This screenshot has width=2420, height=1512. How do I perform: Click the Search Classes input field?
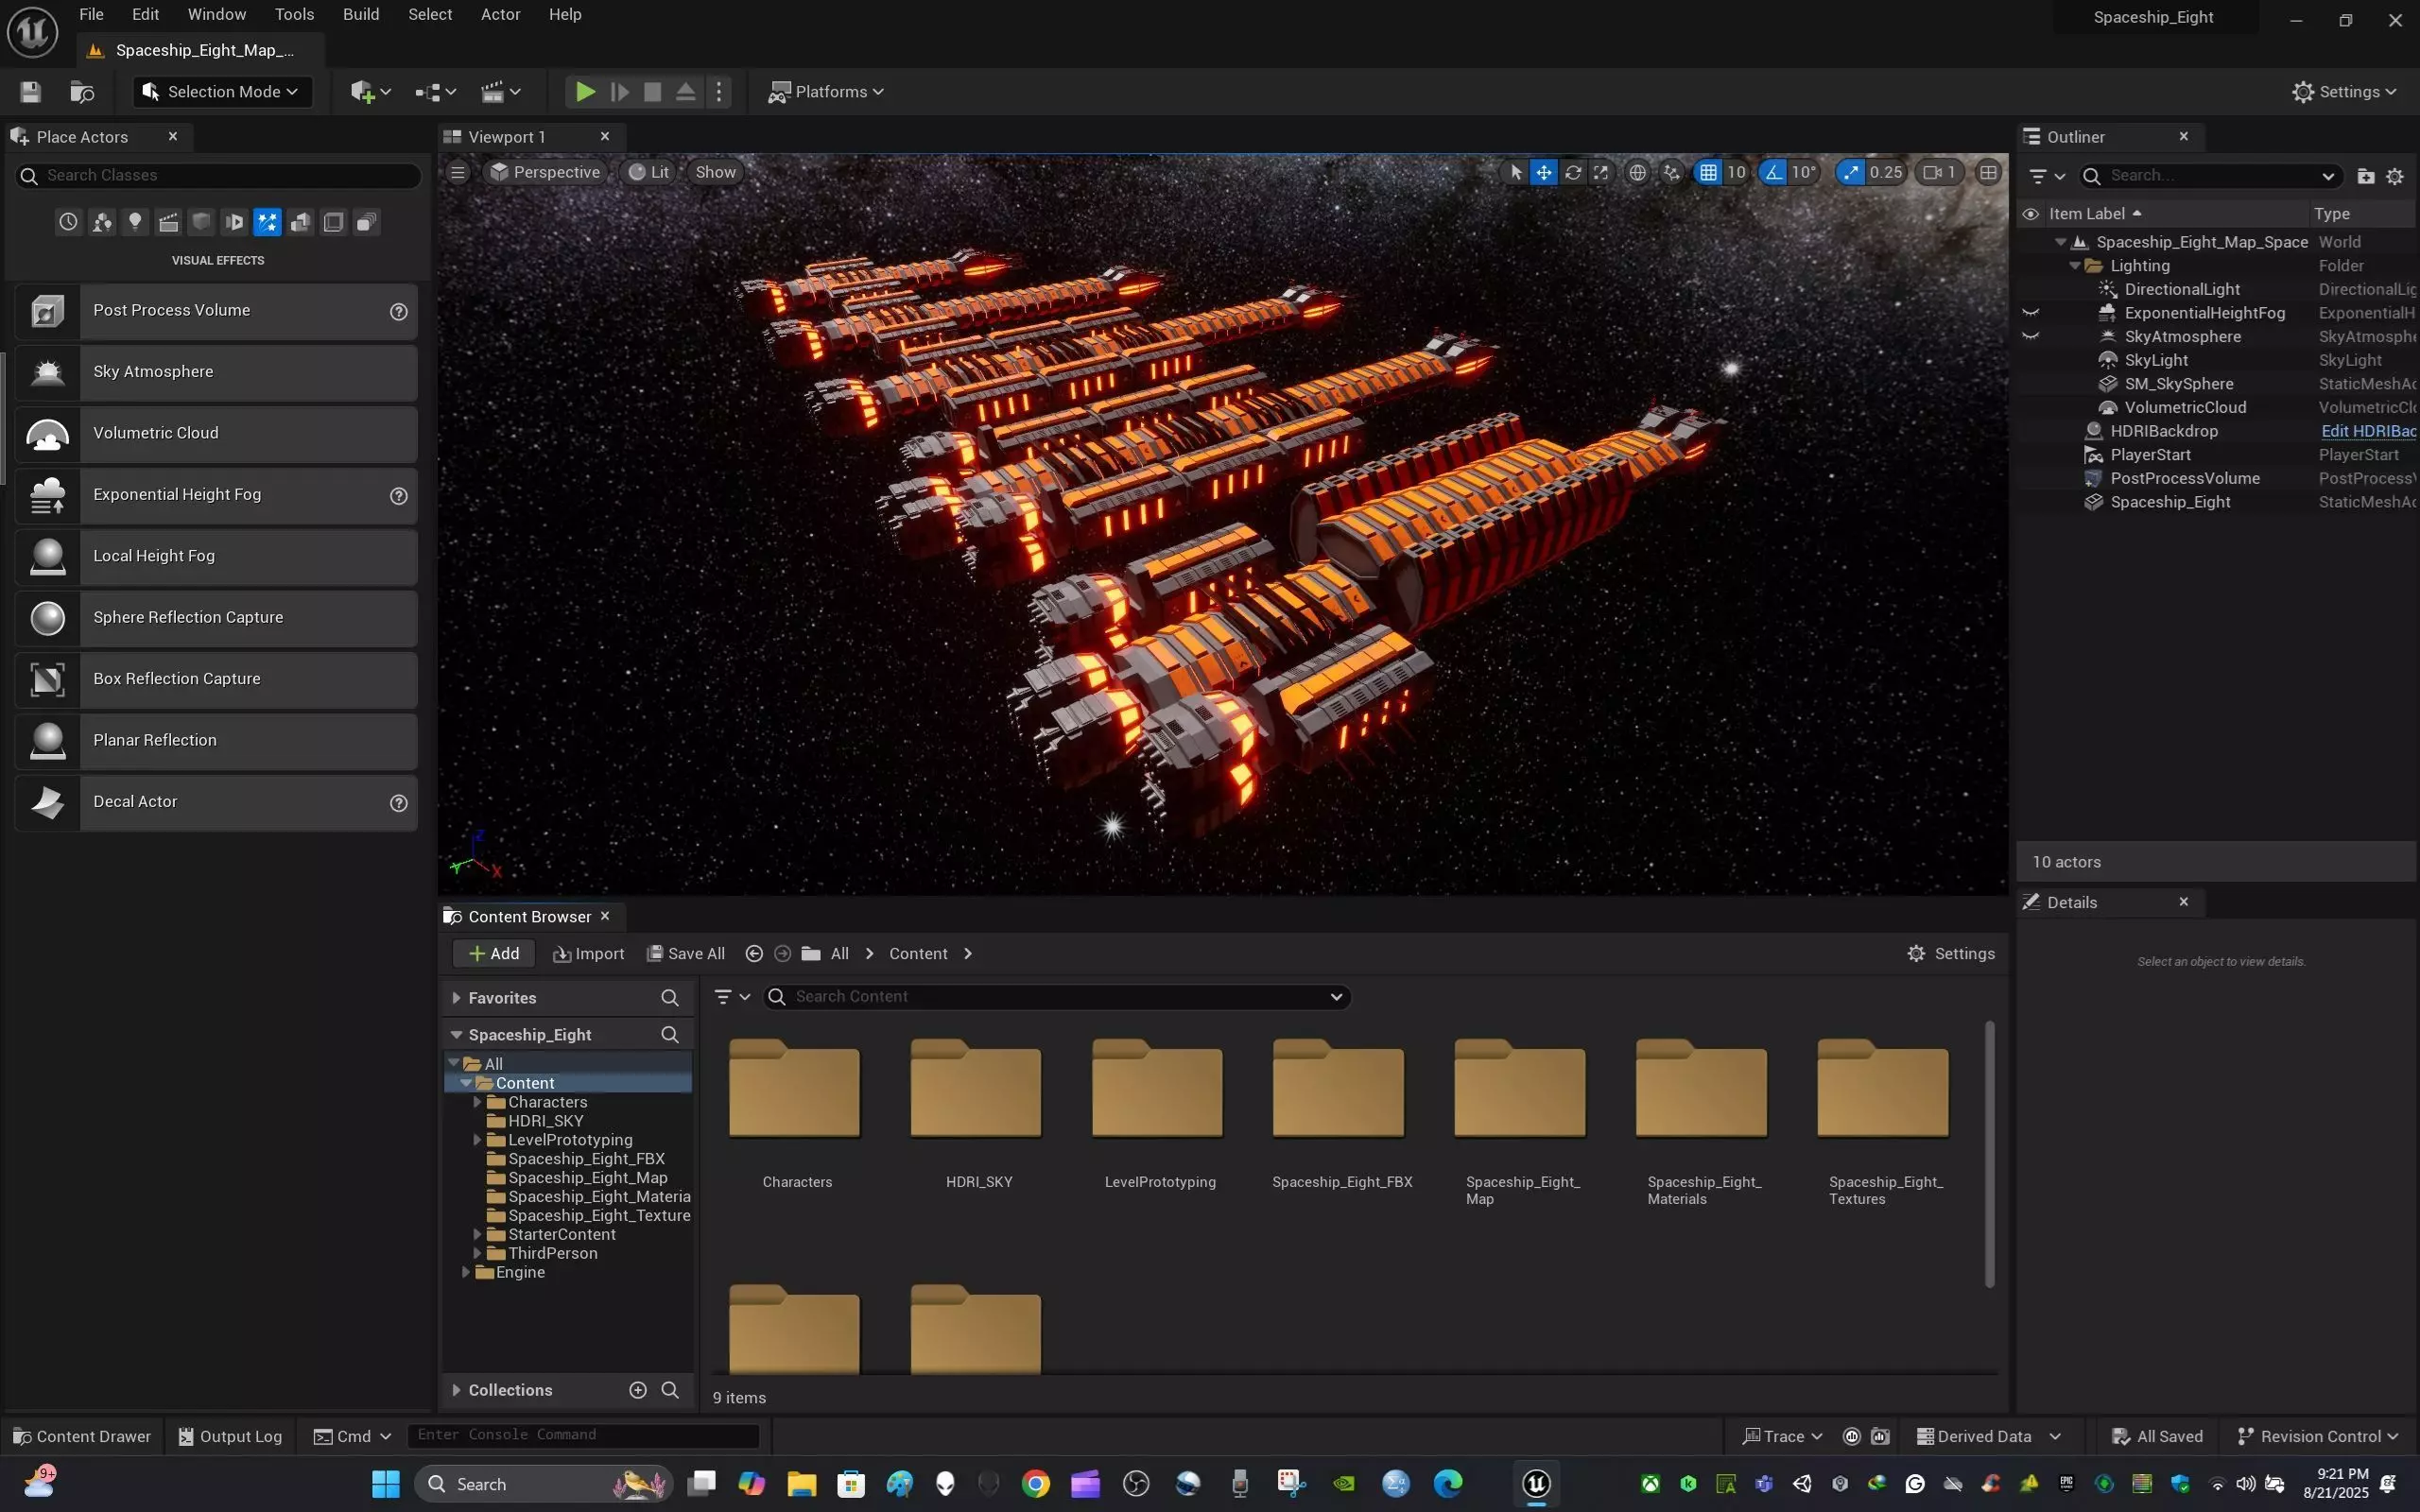click(x=218, y=176)
